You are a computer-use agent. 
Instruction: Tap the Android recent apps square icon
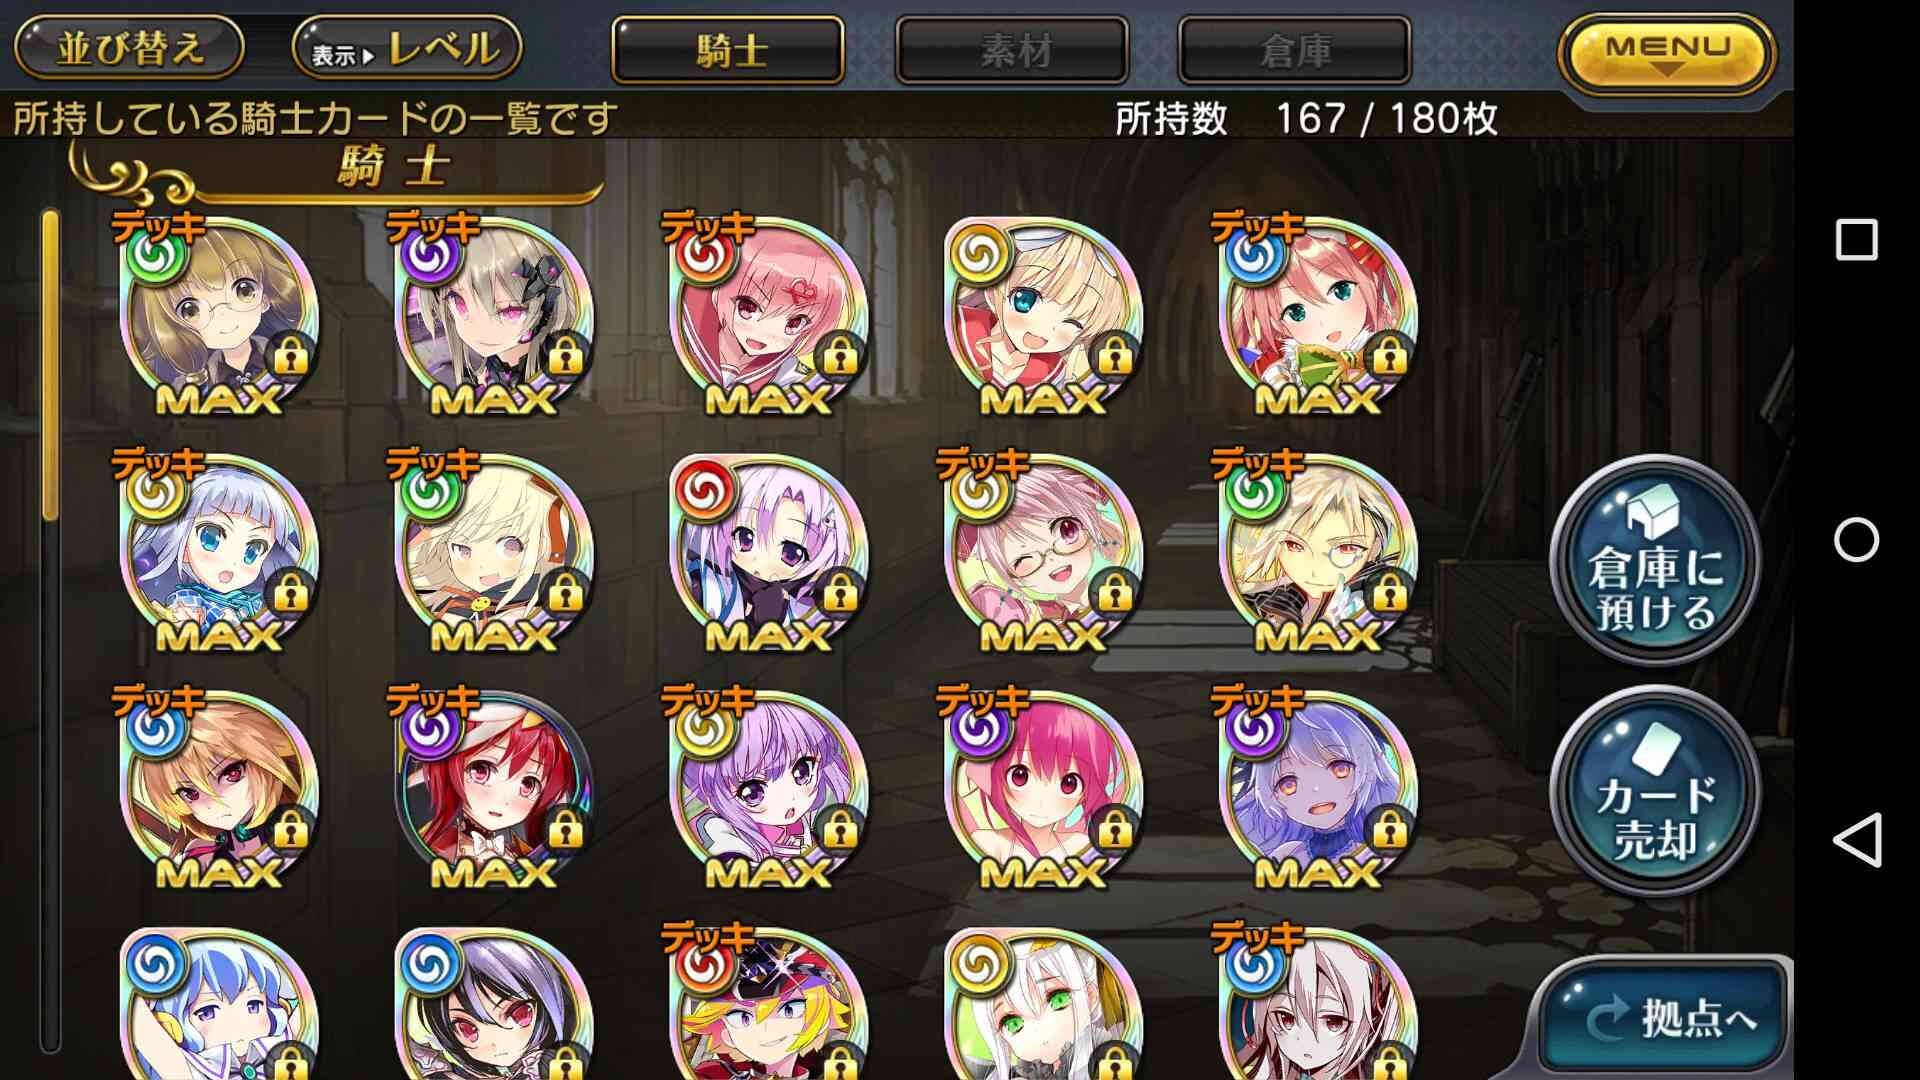[1856, 240]
